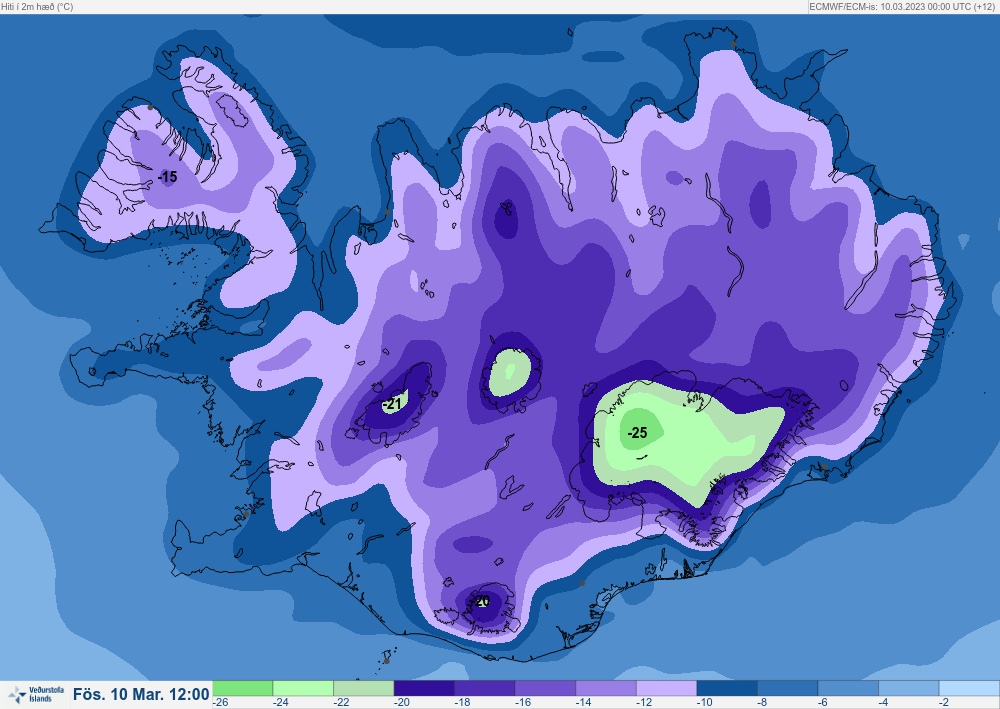Image resolution: width=1000 pixels, height=709 pixels.
Task: Click the '-26' legend scale label
Action: (x=220, y=703)
